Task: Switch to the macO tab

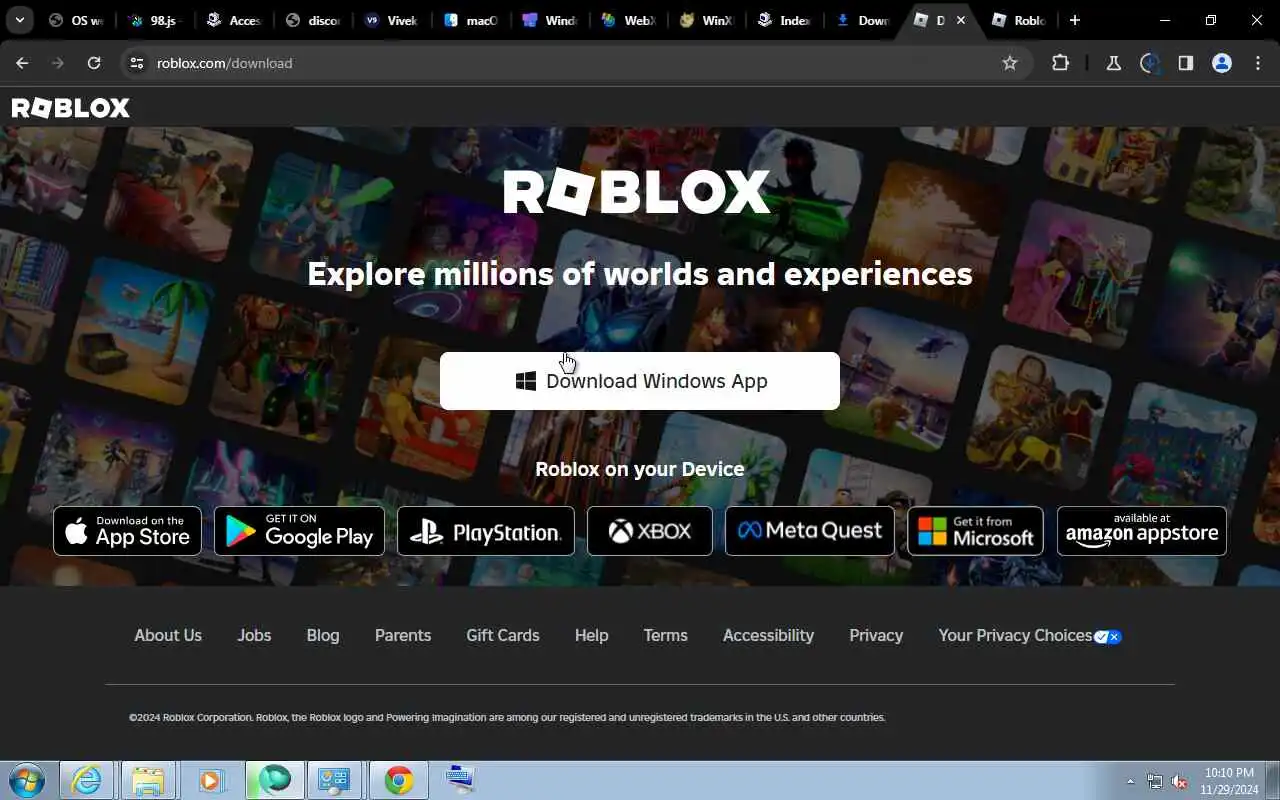Action: tap(469, 20)
